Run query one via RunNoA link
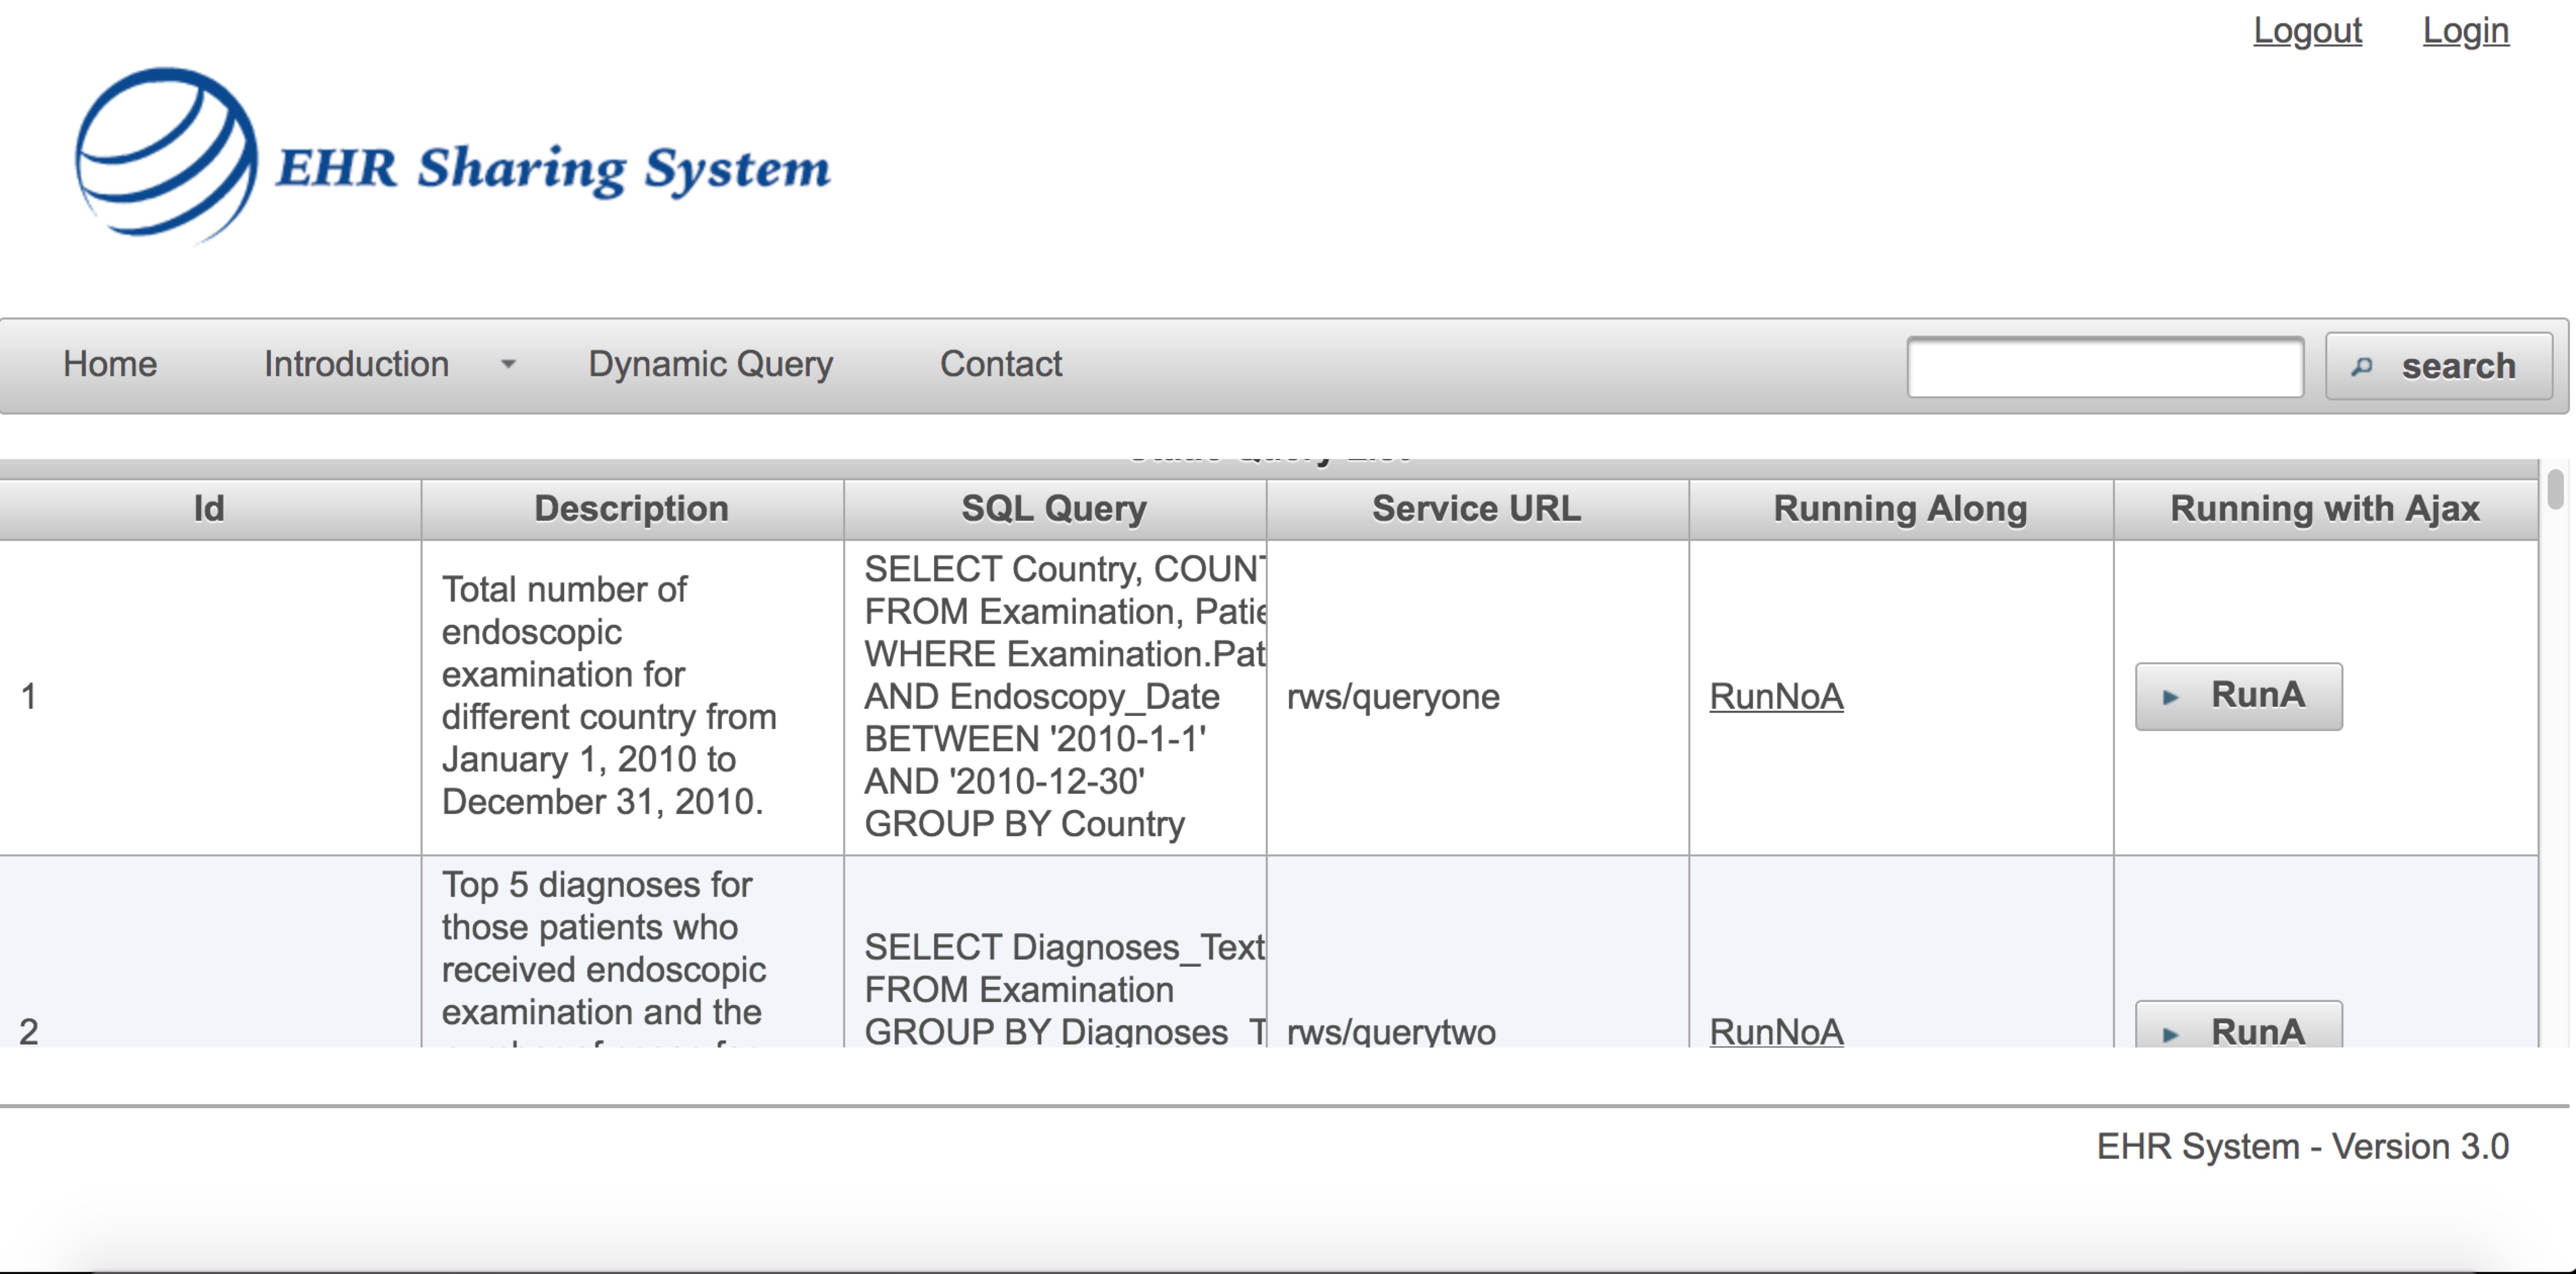This screenshot has width=2576, height=1274. pyautogui.click(x=1776, y=696)
